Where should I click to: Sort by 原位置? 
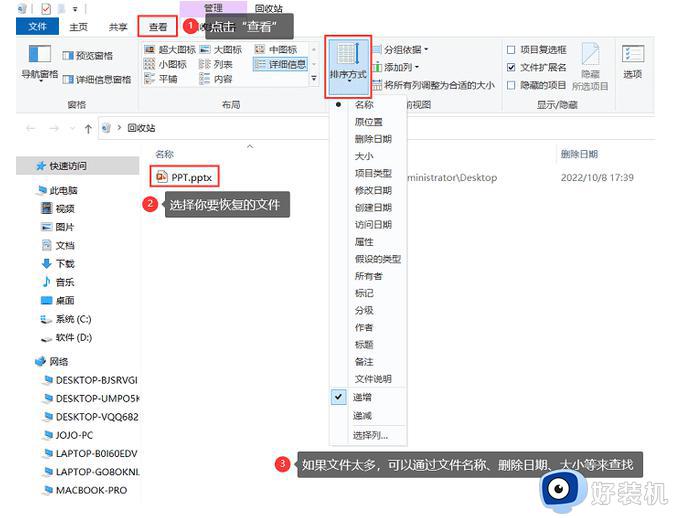point(369,122)
